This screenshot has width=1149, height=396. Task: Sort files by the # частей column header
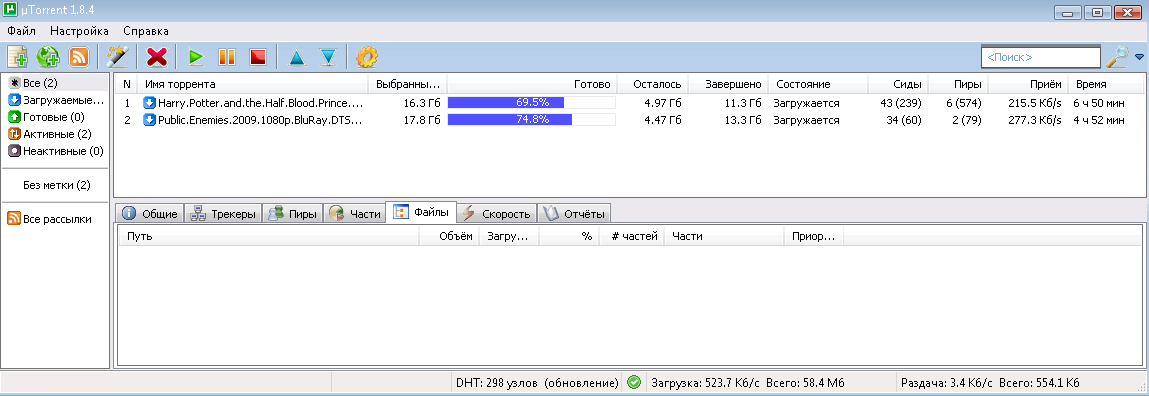(631, 236)
